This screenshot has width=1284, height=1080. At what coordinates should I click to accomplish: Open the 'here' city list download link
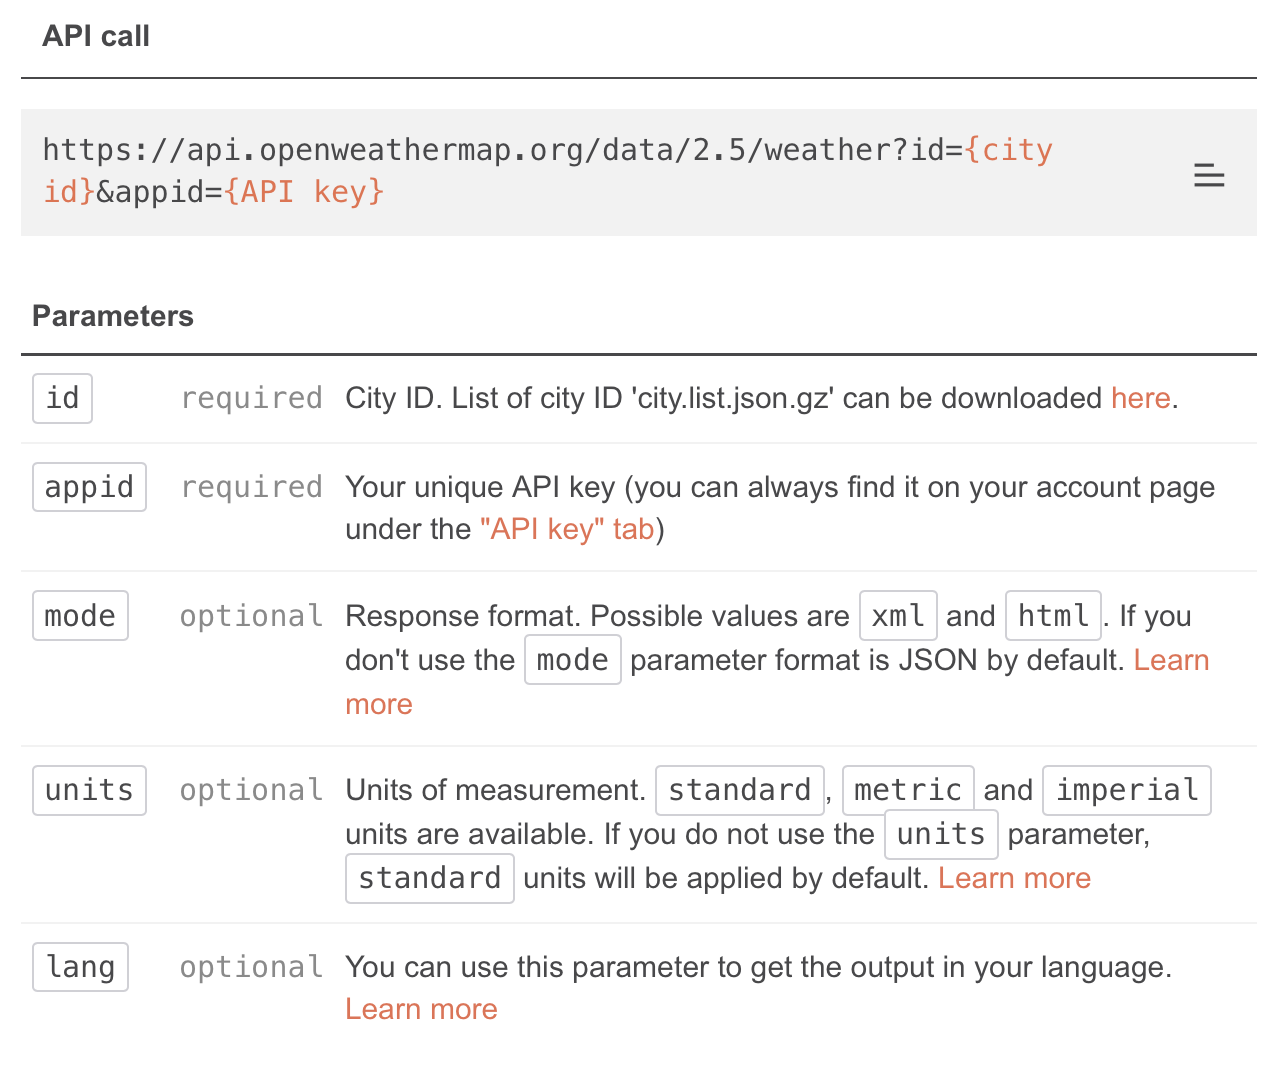tap(1141, 398)
